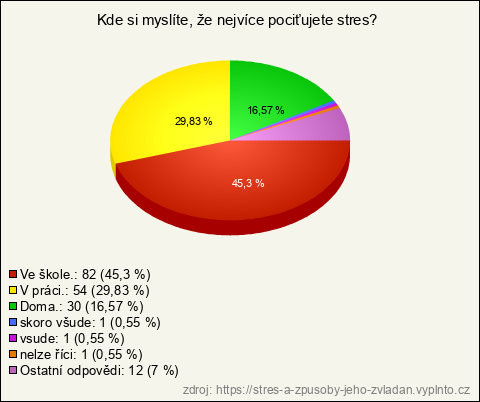Click the V práci.: 54 legend label

[85, 290]
